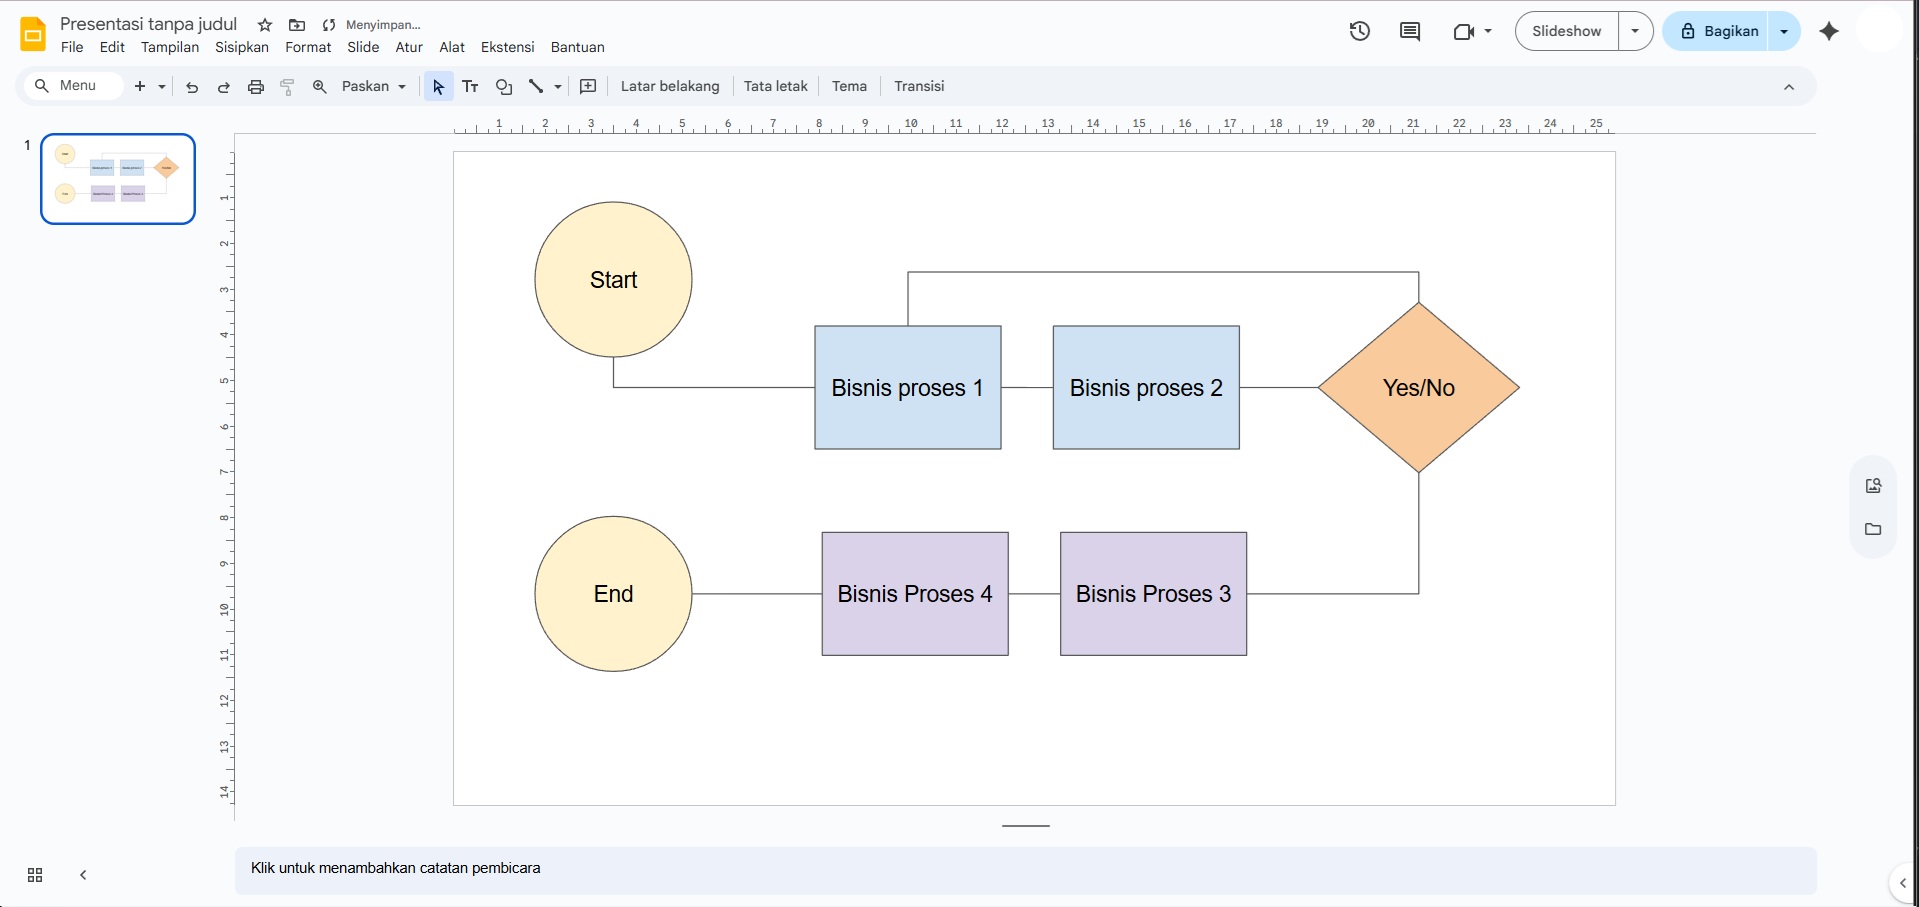Select the Start circle shape

(613, 280)
